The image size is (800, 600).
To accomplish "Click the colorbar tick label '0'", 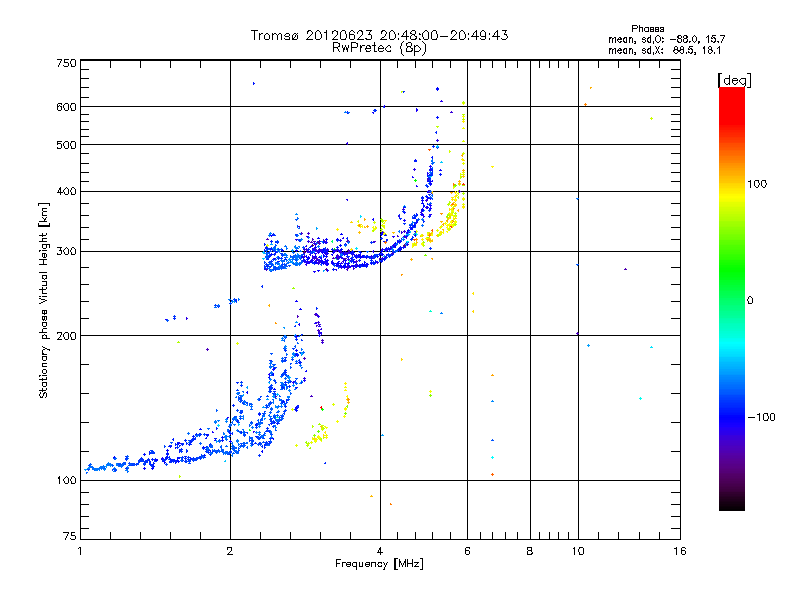I will tap(750, 301).
